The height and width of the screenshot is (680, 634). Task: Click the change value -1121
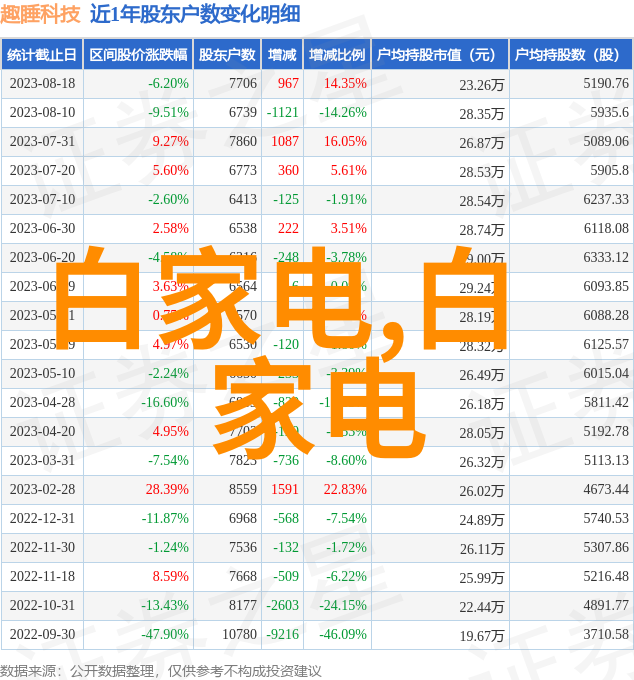tap(282, 112)
